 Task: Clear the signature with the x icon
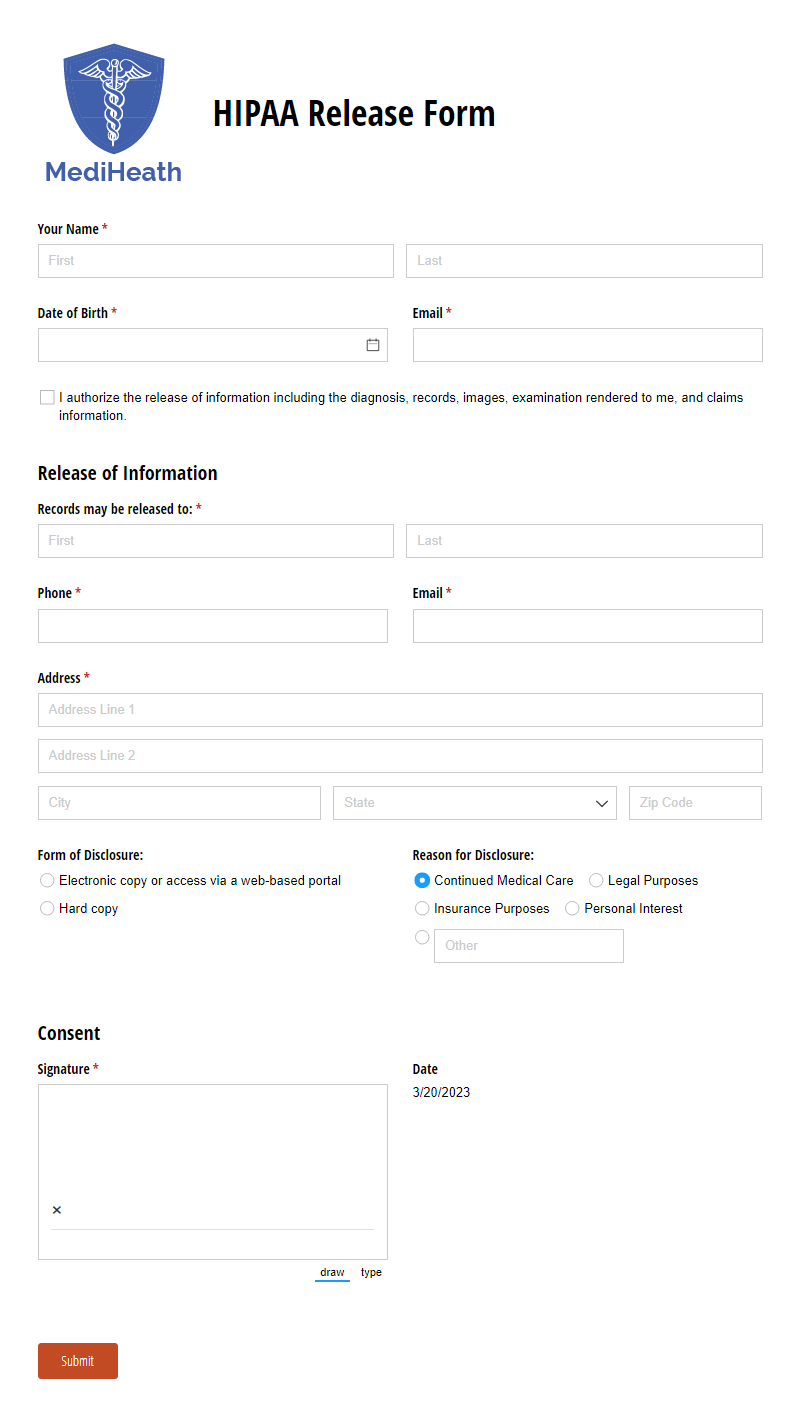pyautogui.click(x=56, y=1210)
